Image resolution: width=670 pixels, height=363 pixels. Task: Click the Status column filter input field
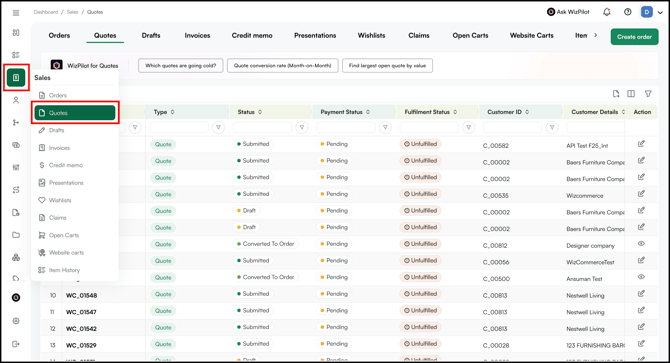tap(262, 127)
